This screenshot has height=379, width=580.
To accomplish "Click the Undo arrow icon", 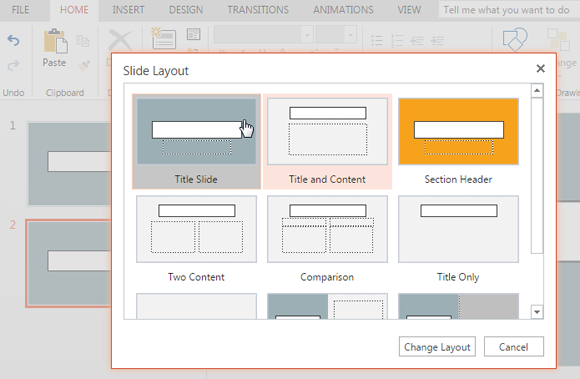I will tap(13, 40).
